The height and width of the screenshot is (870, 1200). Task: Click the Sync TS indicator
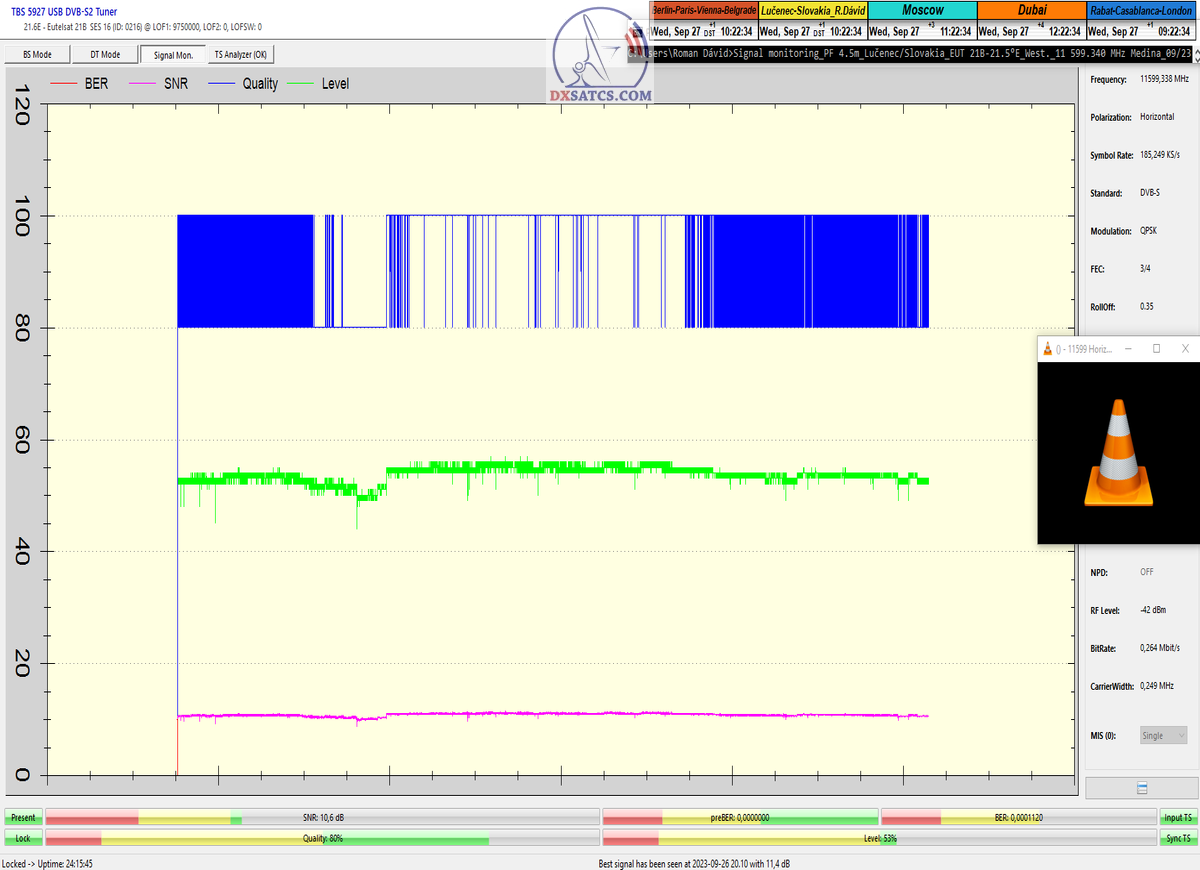[1177, 838]
